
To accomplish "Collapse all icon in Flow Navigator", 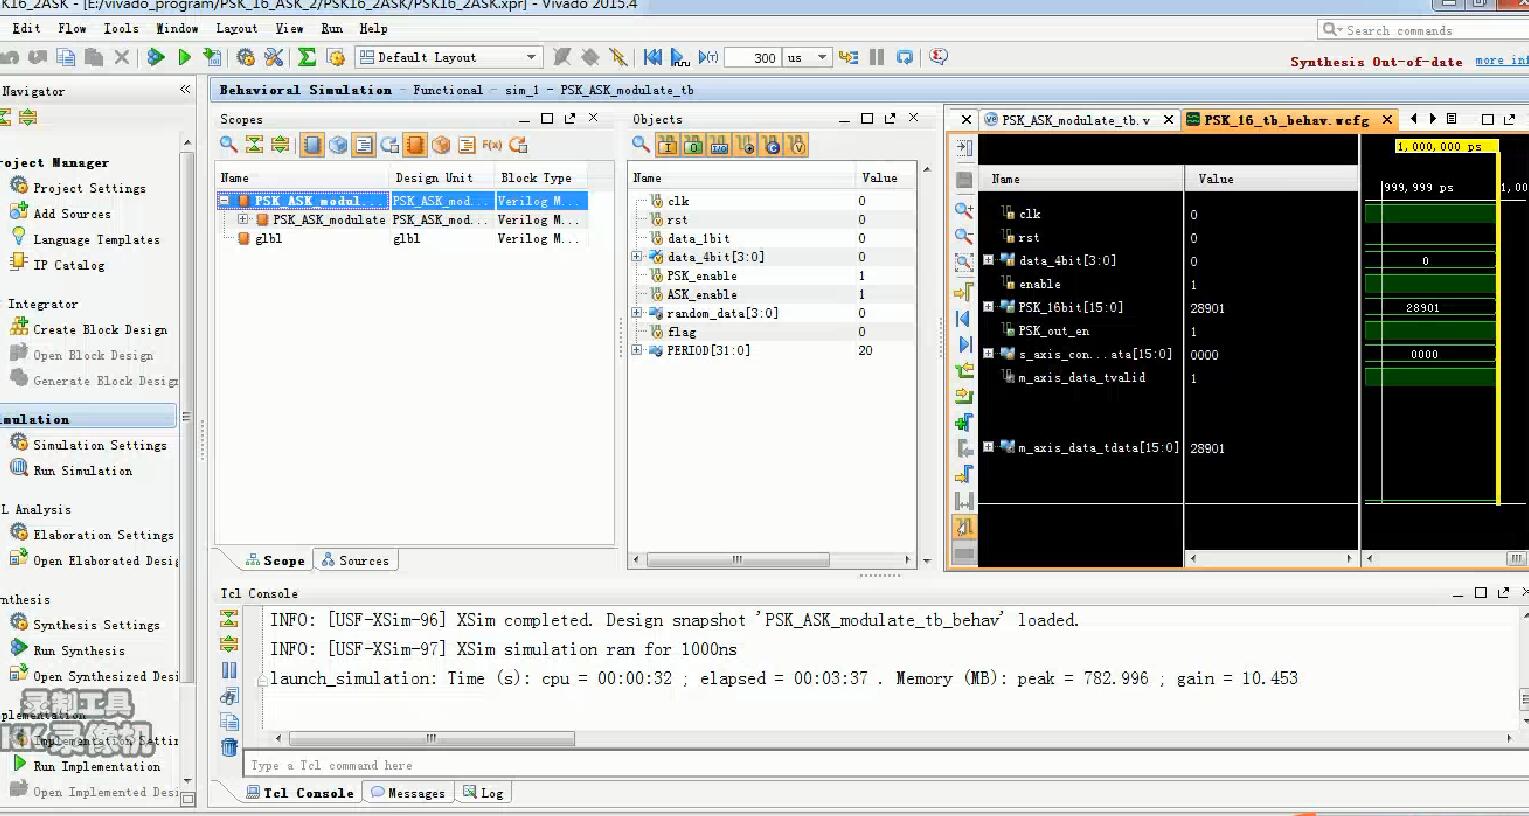I will [5, 117].
